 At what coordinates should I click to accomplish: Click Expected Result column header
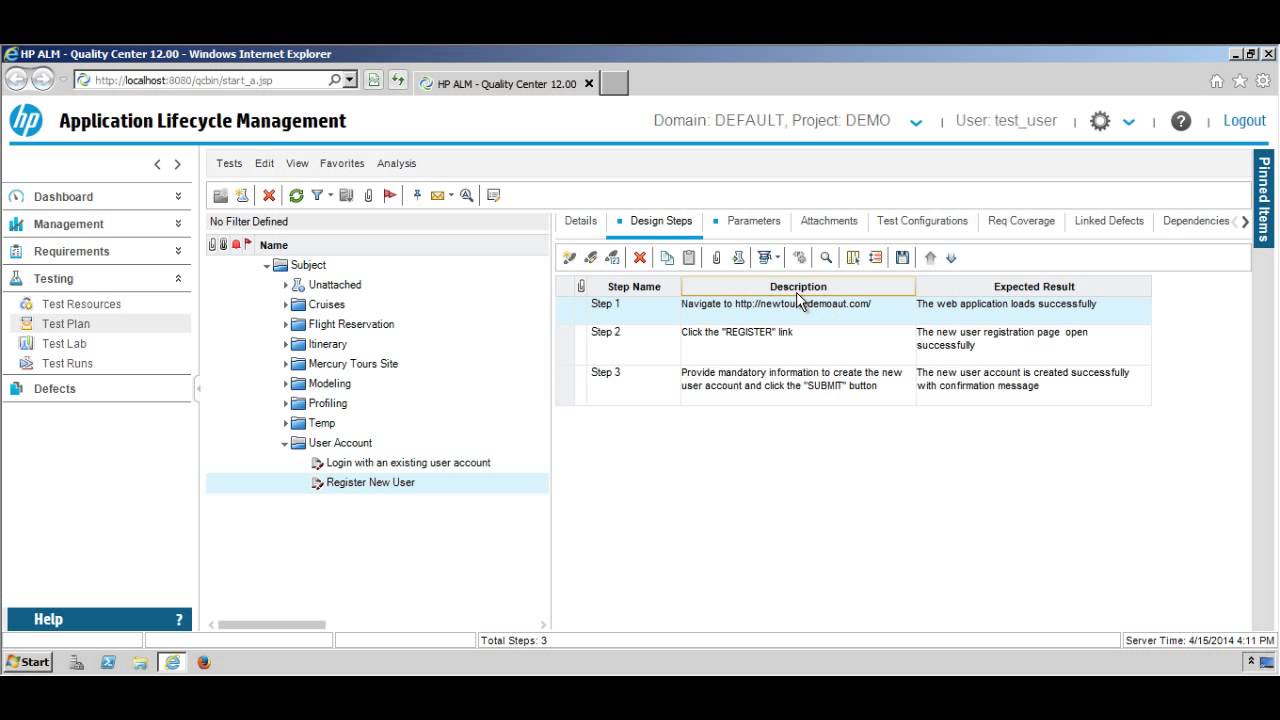tap(1033, 287)
